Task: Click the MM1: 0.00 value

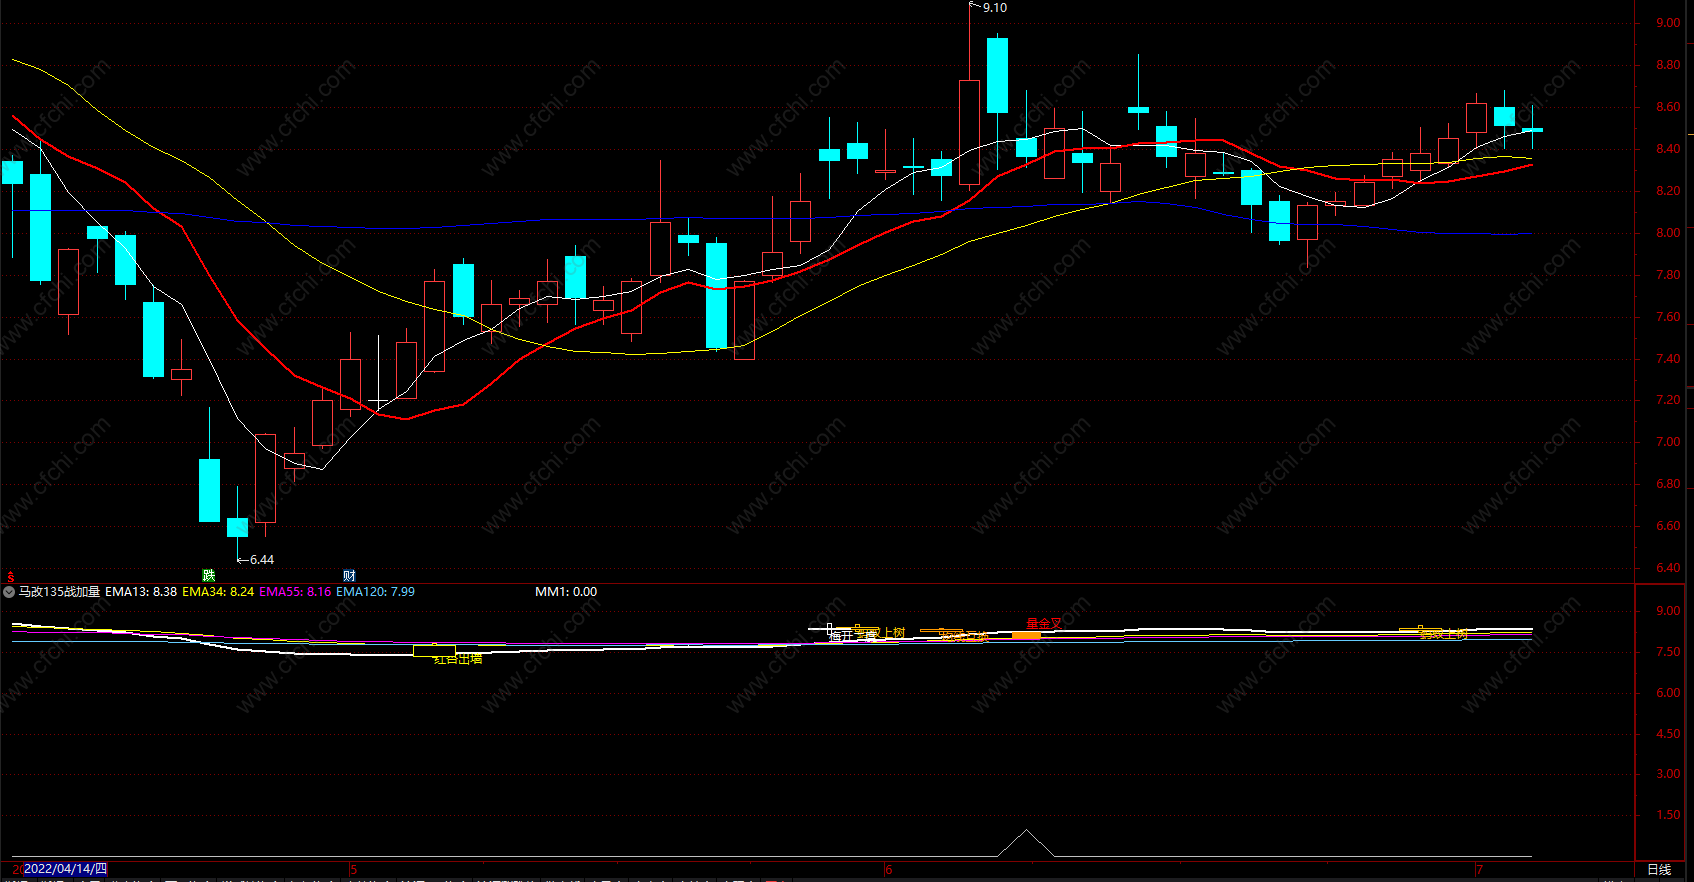Action: click(566, 592)
